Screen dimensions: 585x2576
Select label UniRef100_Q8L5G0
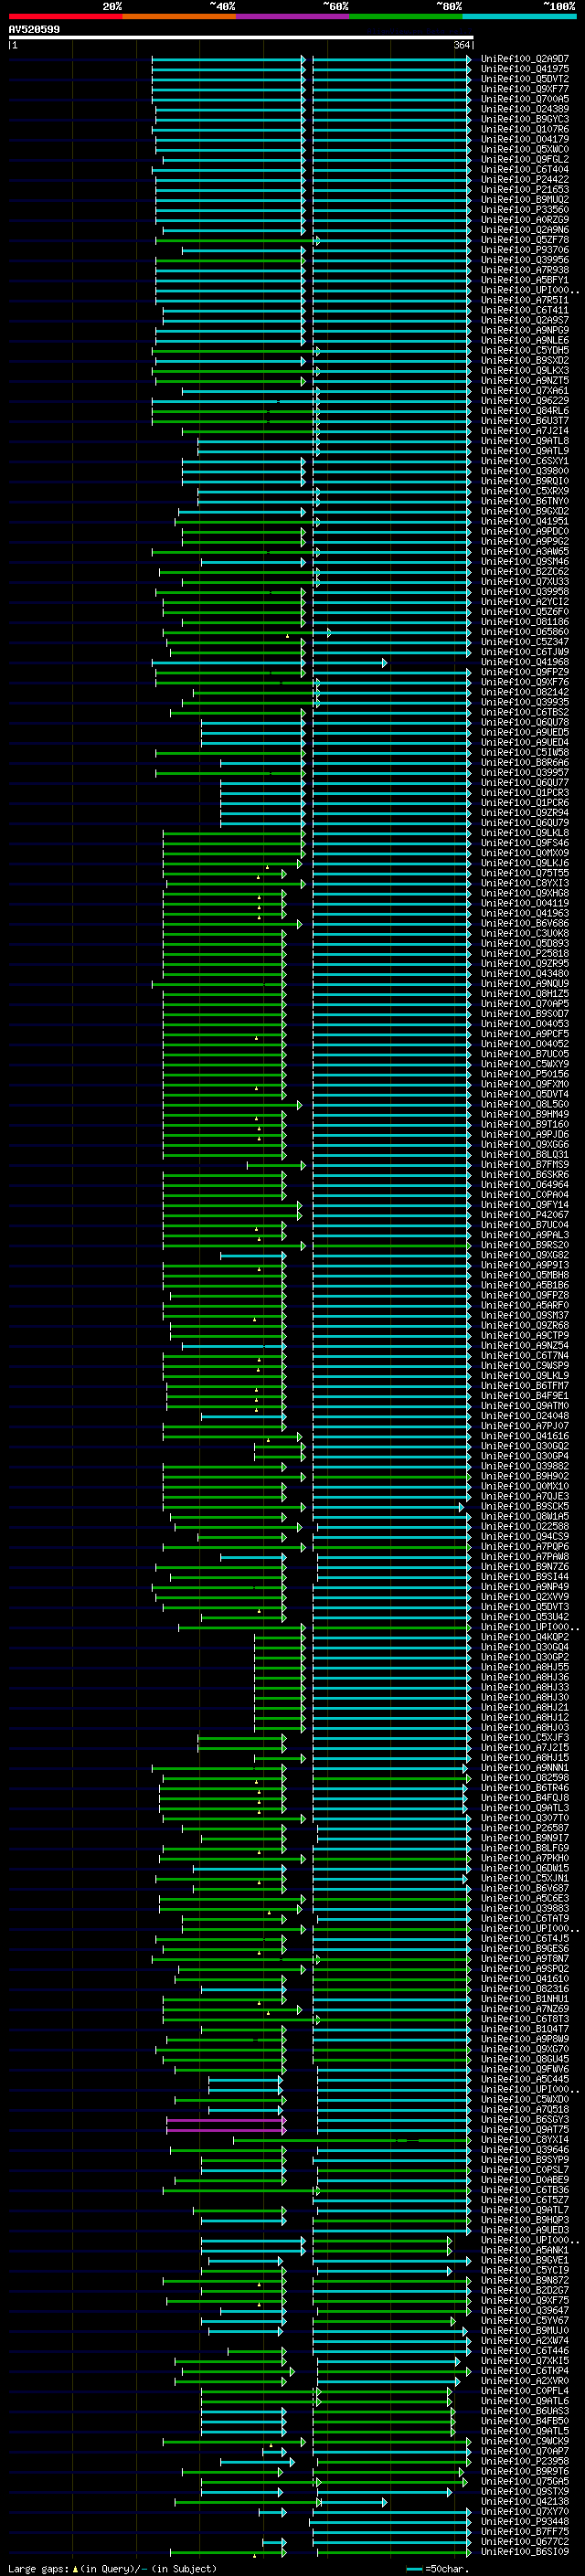coord(525,1105)
